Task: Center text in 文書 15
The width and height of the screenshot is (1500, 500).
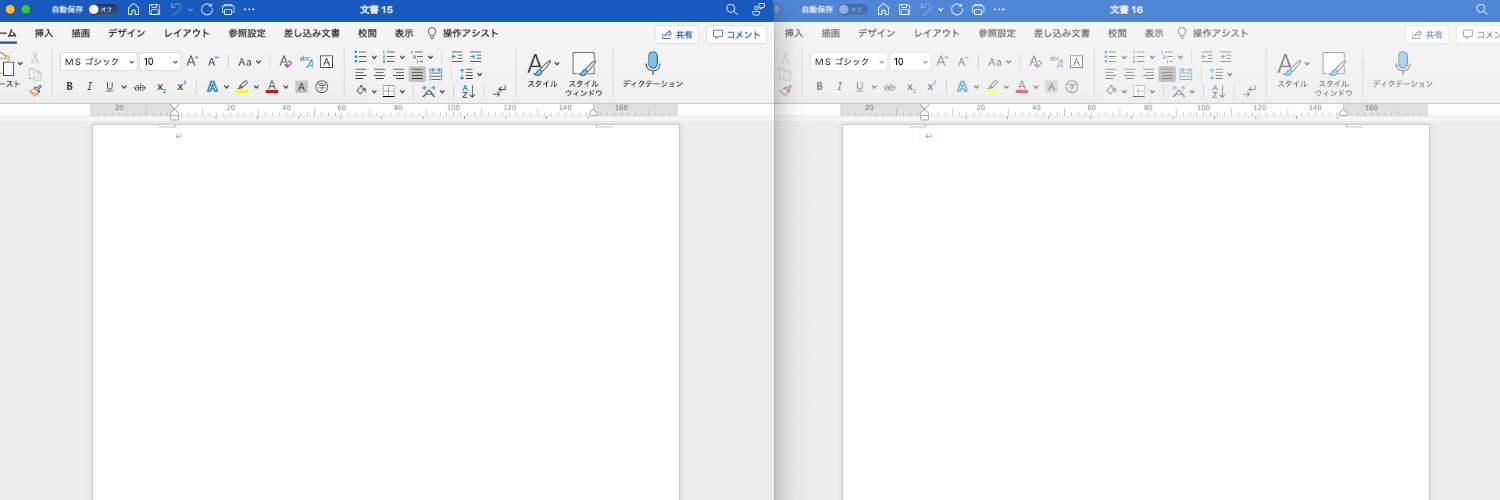Action: 379,74
